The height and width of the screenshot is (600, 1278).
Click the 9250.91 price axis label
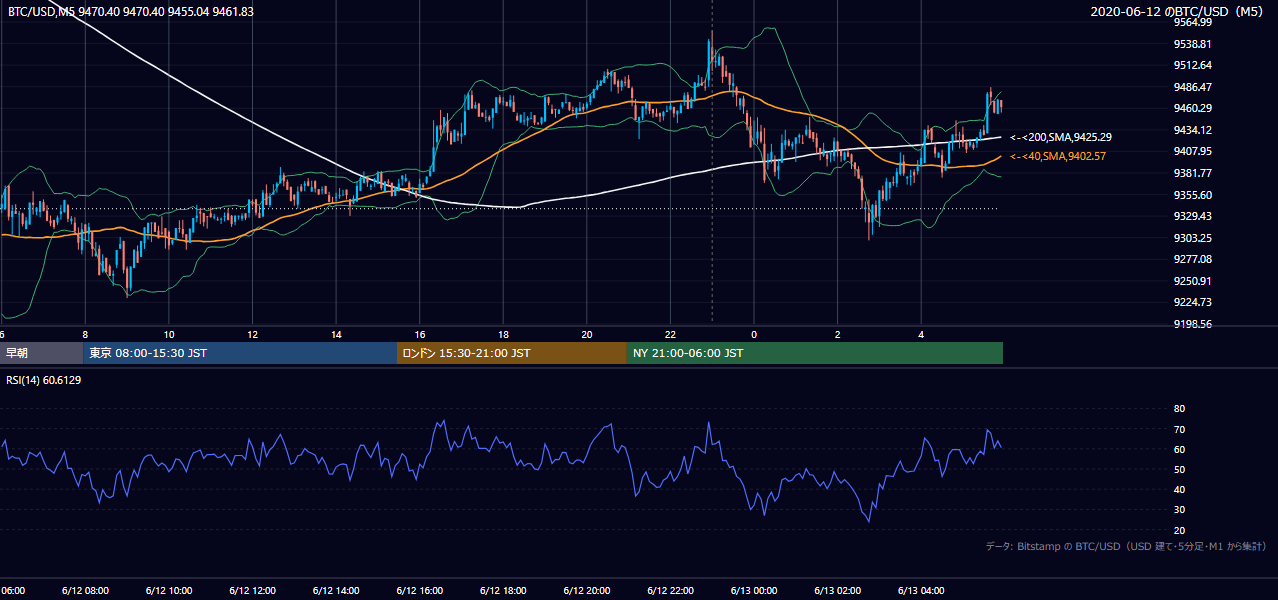pos(1193,281)
